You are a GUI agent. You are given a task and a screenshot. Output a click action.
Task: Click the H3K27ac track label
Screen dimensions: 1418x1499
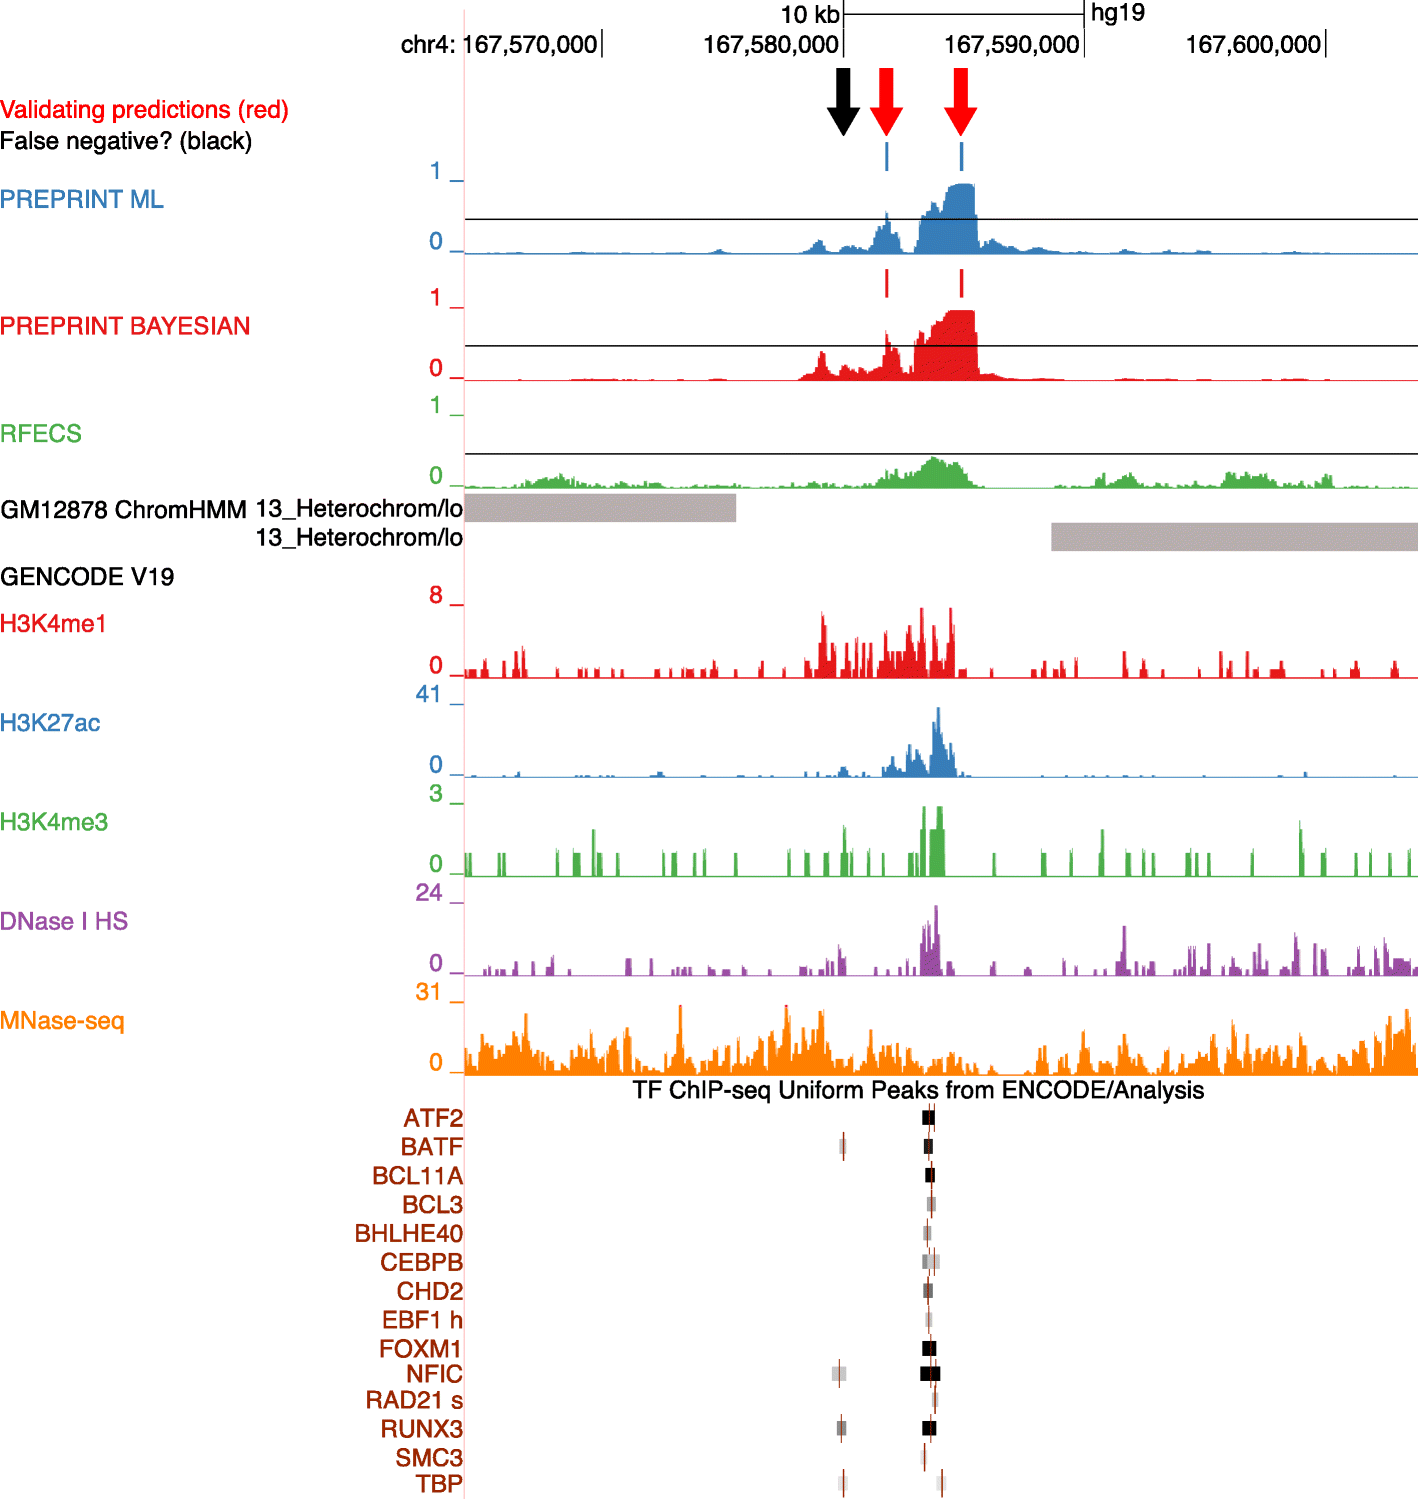click(50, 723)
